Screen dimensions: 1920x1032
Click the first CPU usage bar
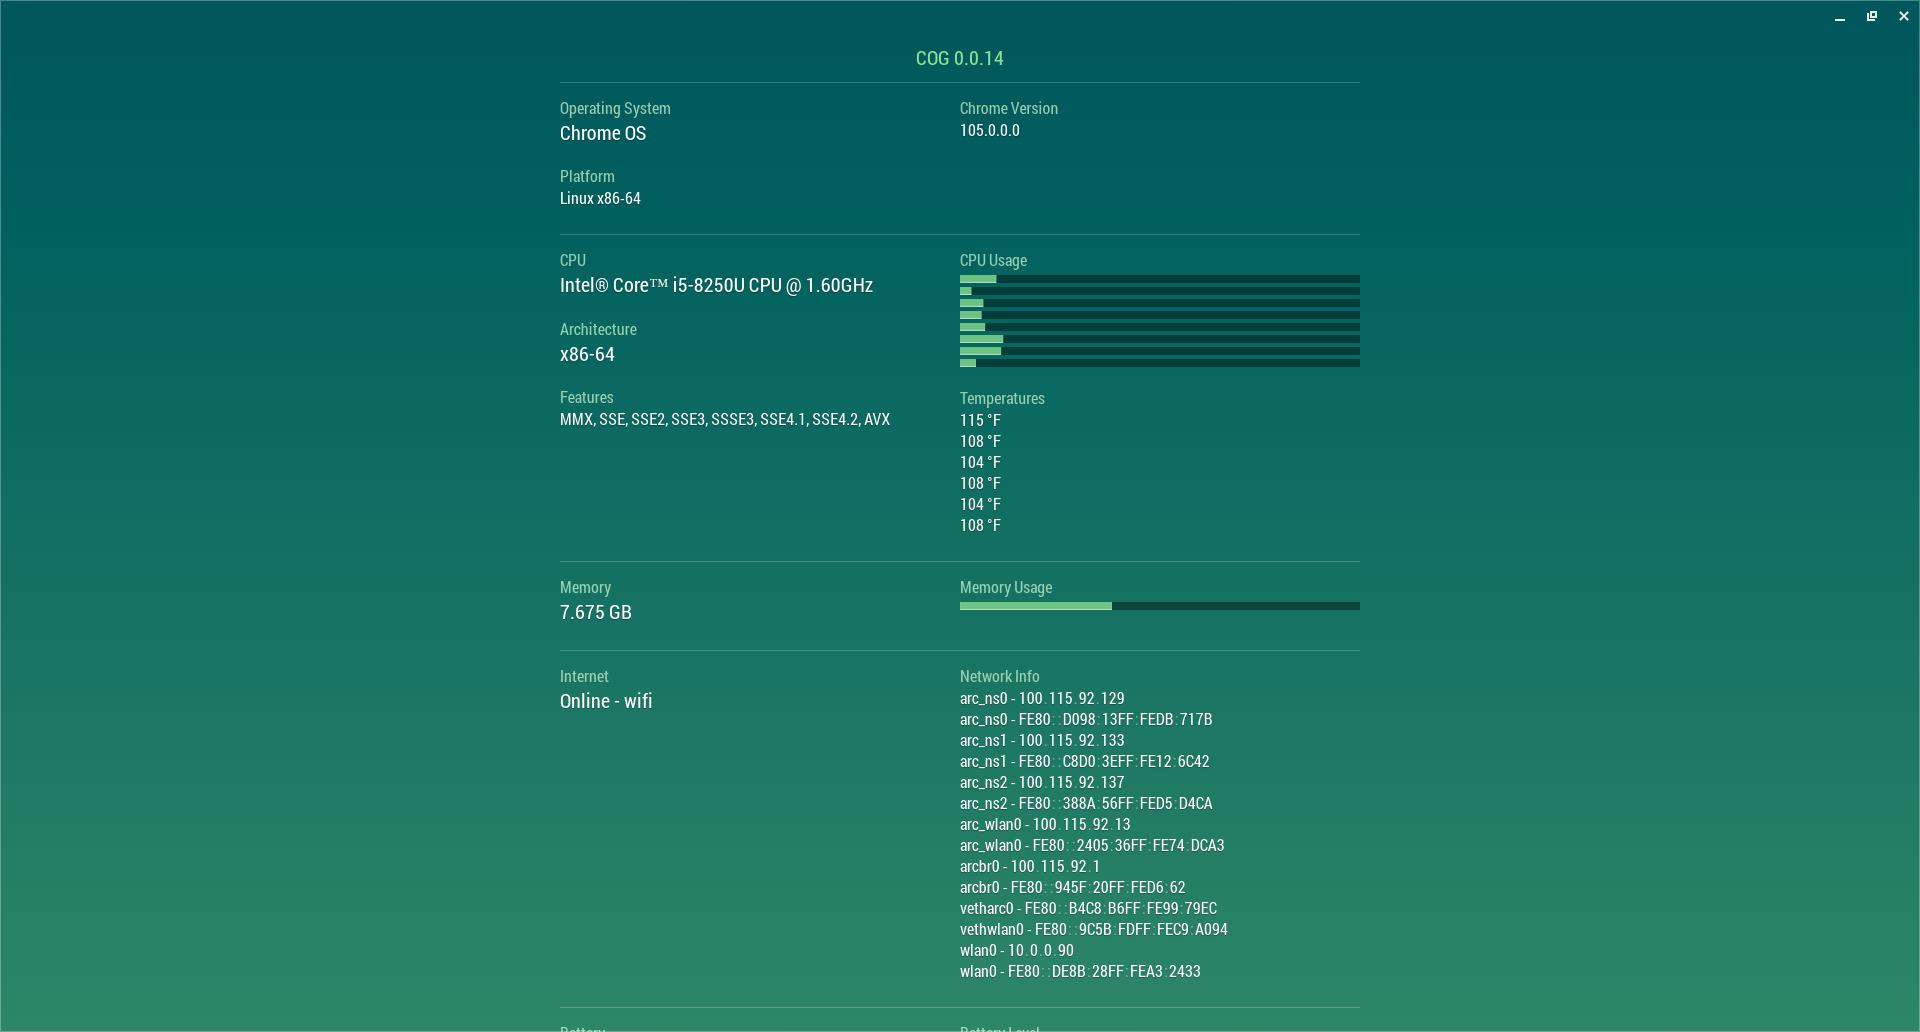[1160, 279]
